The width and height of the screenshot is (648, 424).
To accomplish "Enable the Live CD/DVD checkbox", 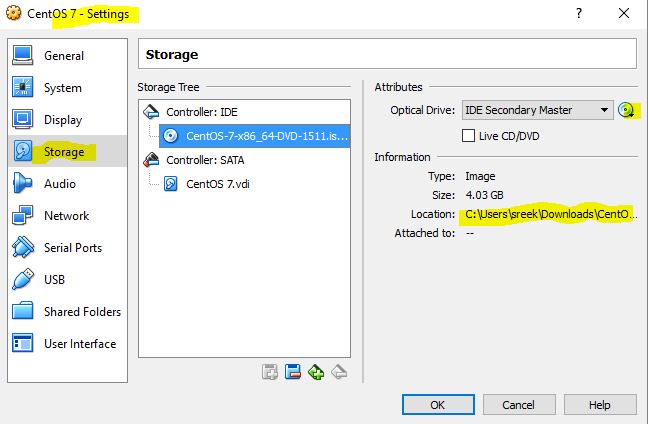I will click(x=468, y=134).
